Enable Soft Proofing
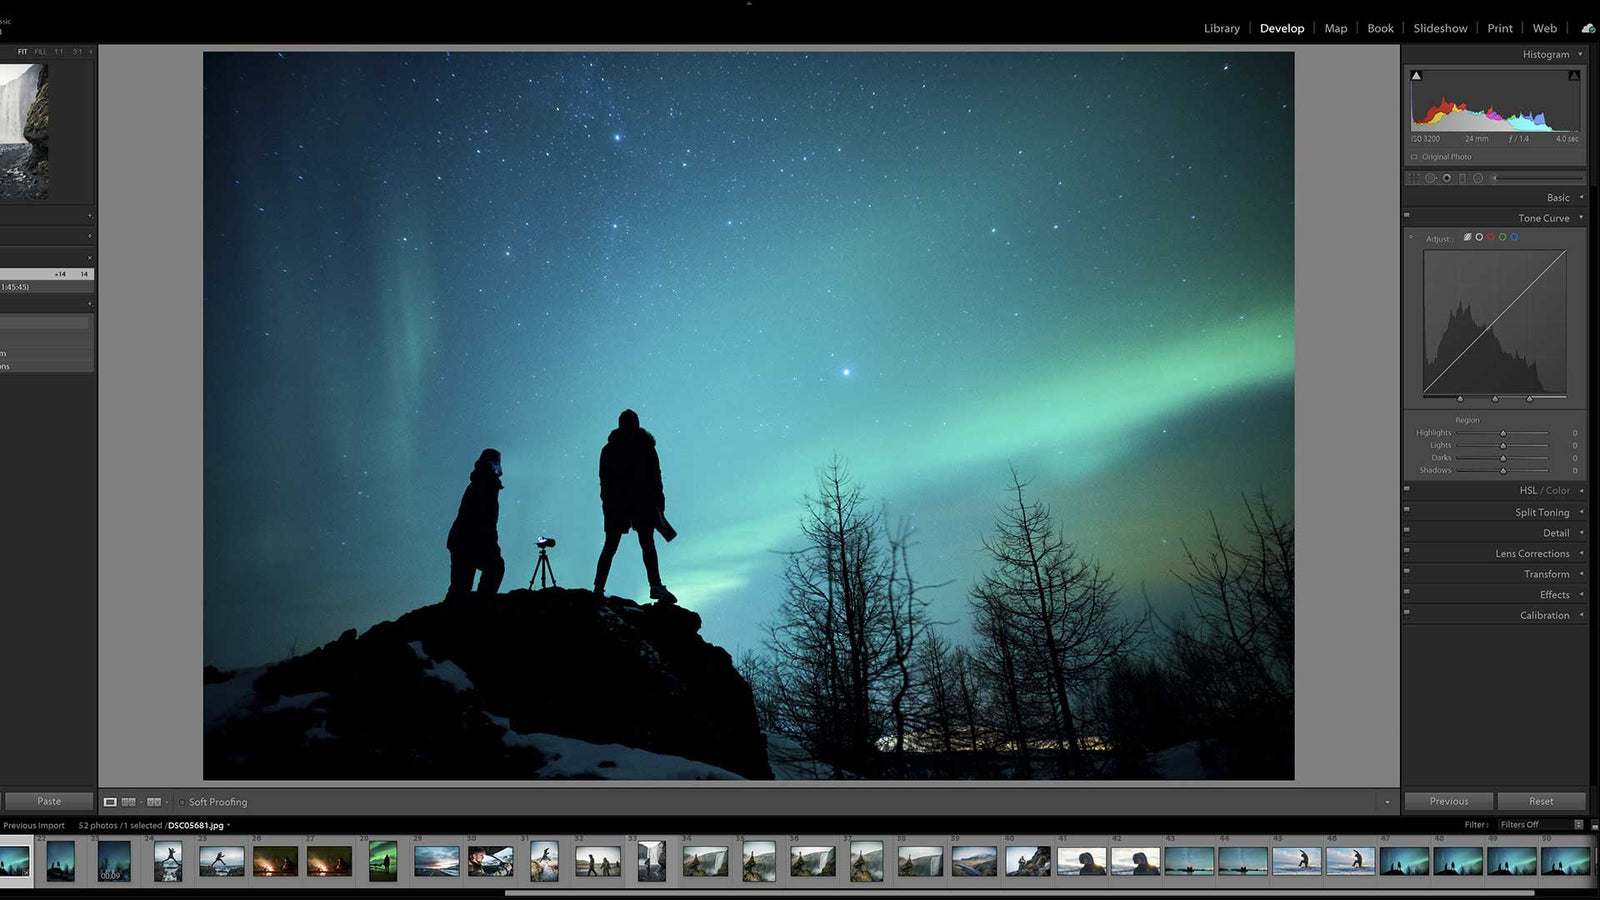The image size is (1600, 900). click(x=183, y=801)
